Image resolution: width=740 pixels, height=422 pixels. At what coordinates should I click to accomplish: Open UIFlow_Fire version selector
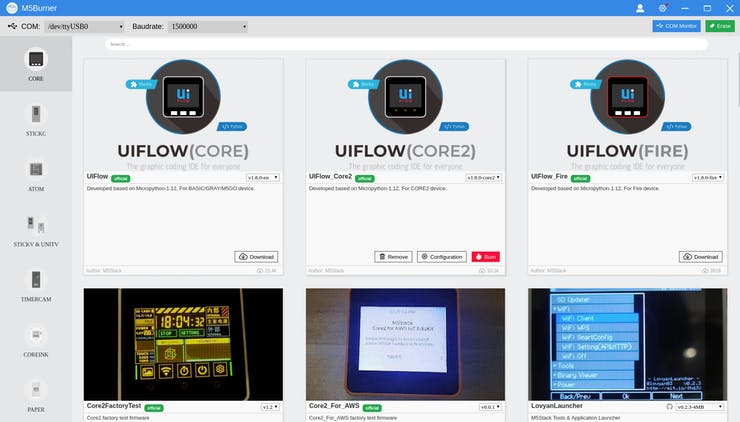(707, 177)
